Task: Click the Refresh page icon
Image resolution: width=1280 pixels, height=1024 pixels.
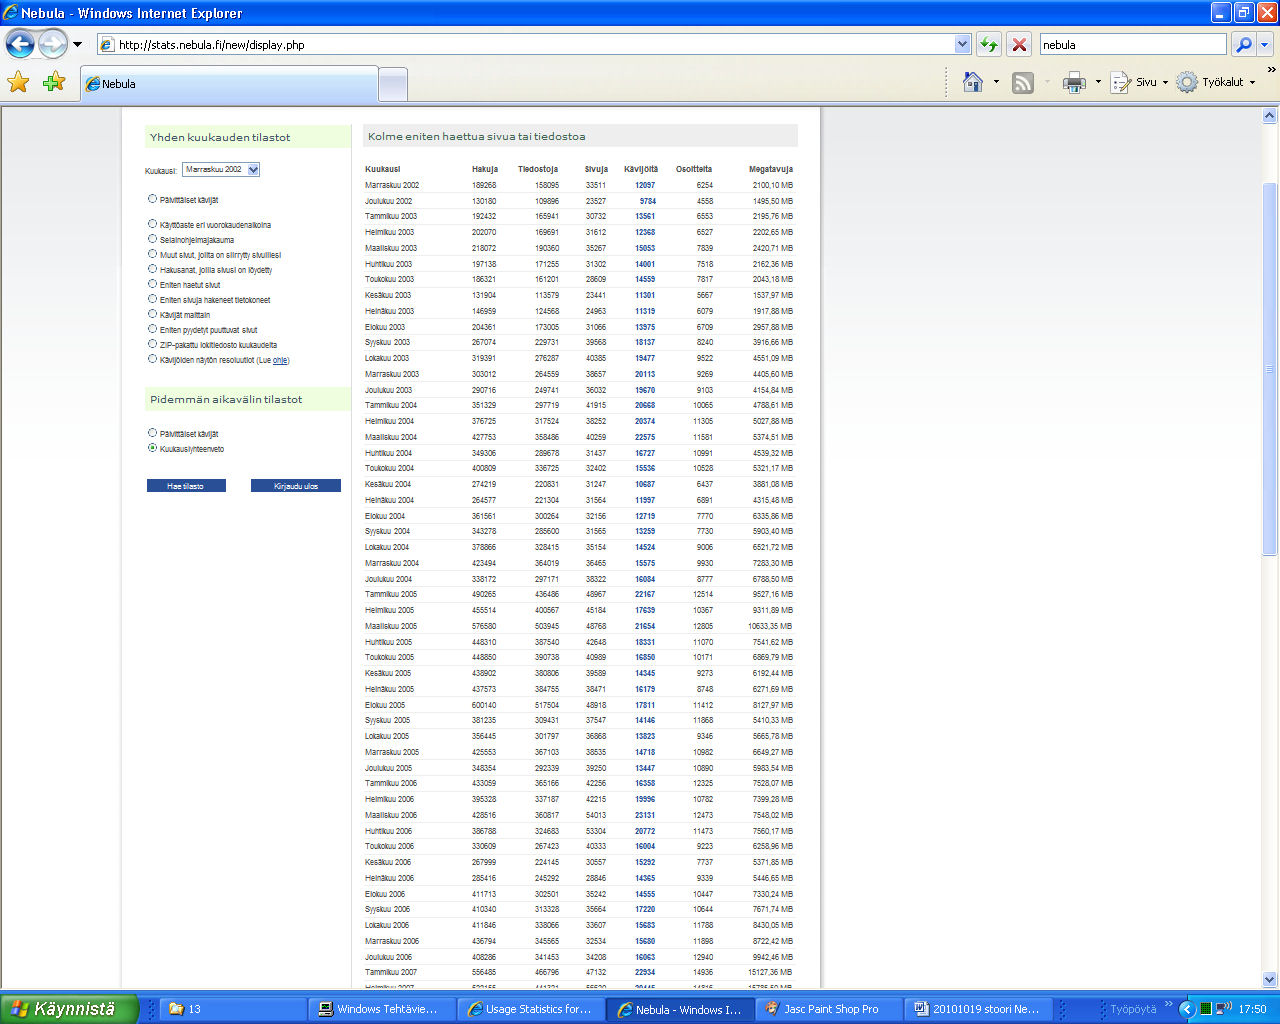Action: pyautogui.click(x=988, y=44)
